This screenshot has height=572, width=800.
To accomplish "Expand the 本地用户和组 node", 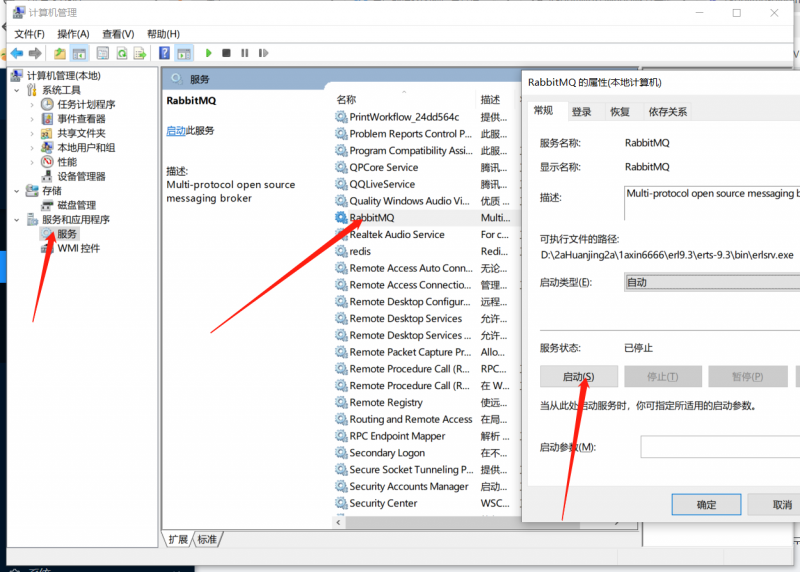I will (32, 147).
